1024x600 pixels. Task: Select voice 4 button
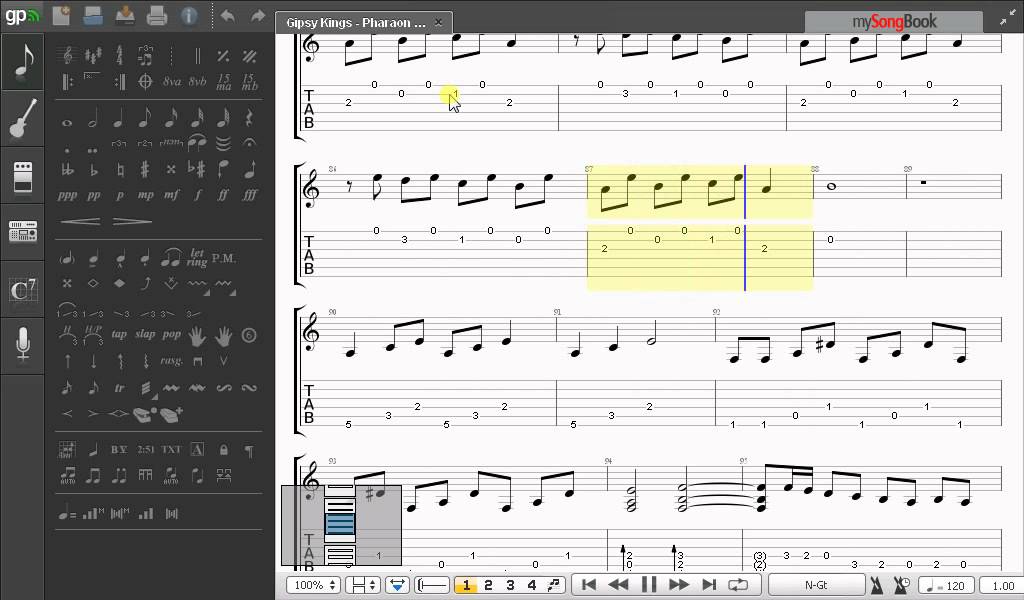[x=532, y=585]
